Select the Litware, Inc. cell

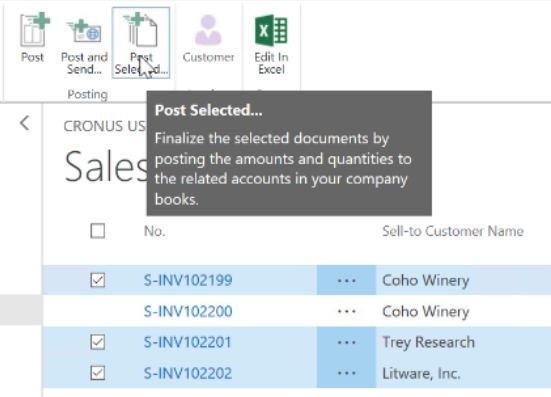pos(421,373)
